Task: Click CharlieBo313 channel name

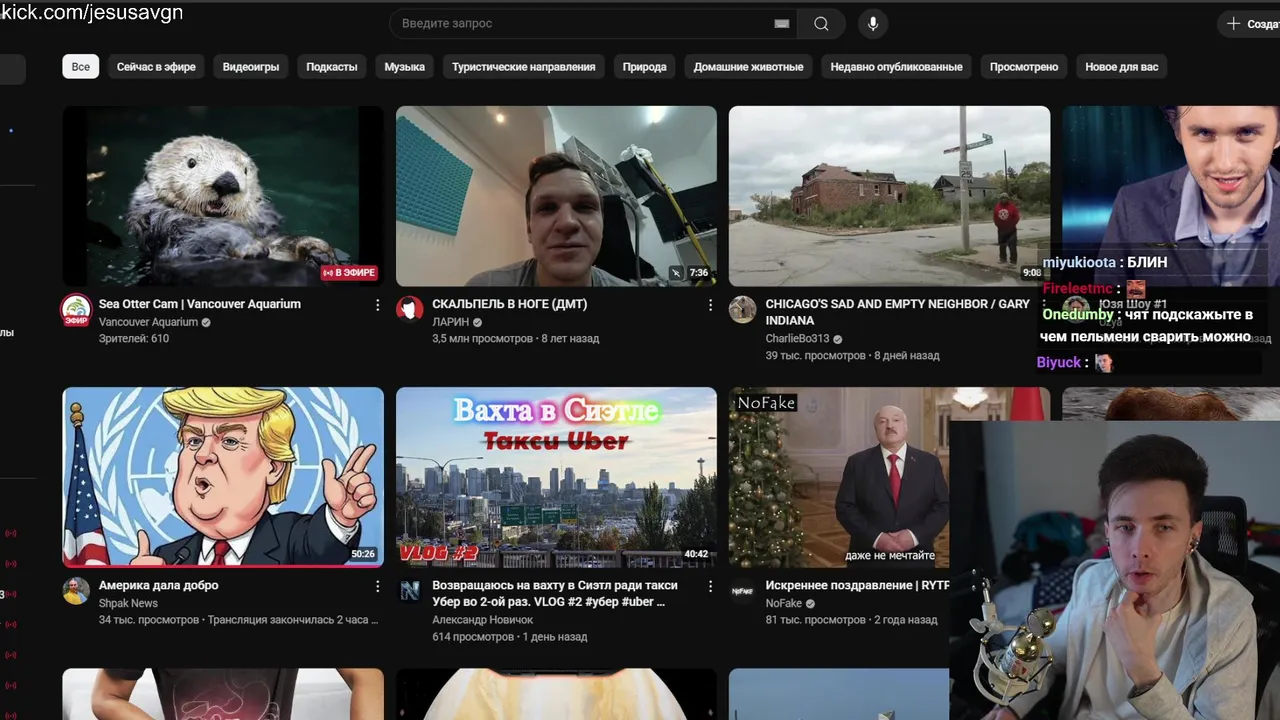Action: 797,339
